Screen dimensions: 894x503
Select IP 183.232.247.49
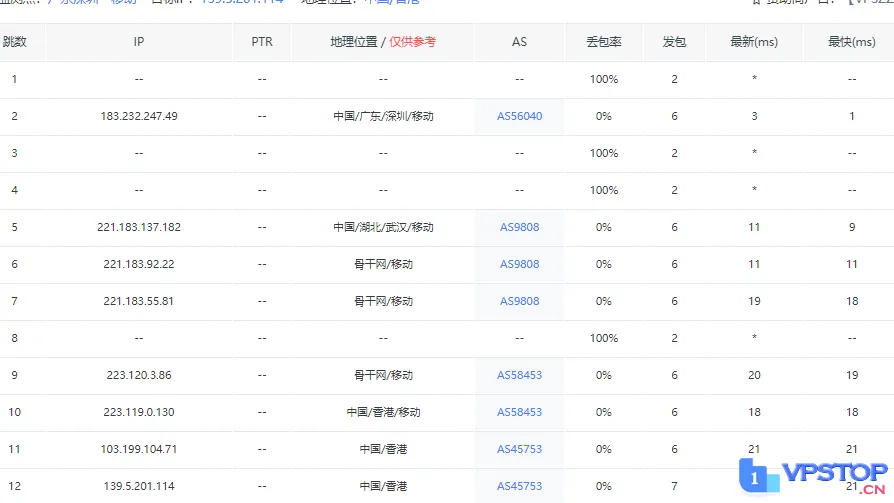coord(139,116)
